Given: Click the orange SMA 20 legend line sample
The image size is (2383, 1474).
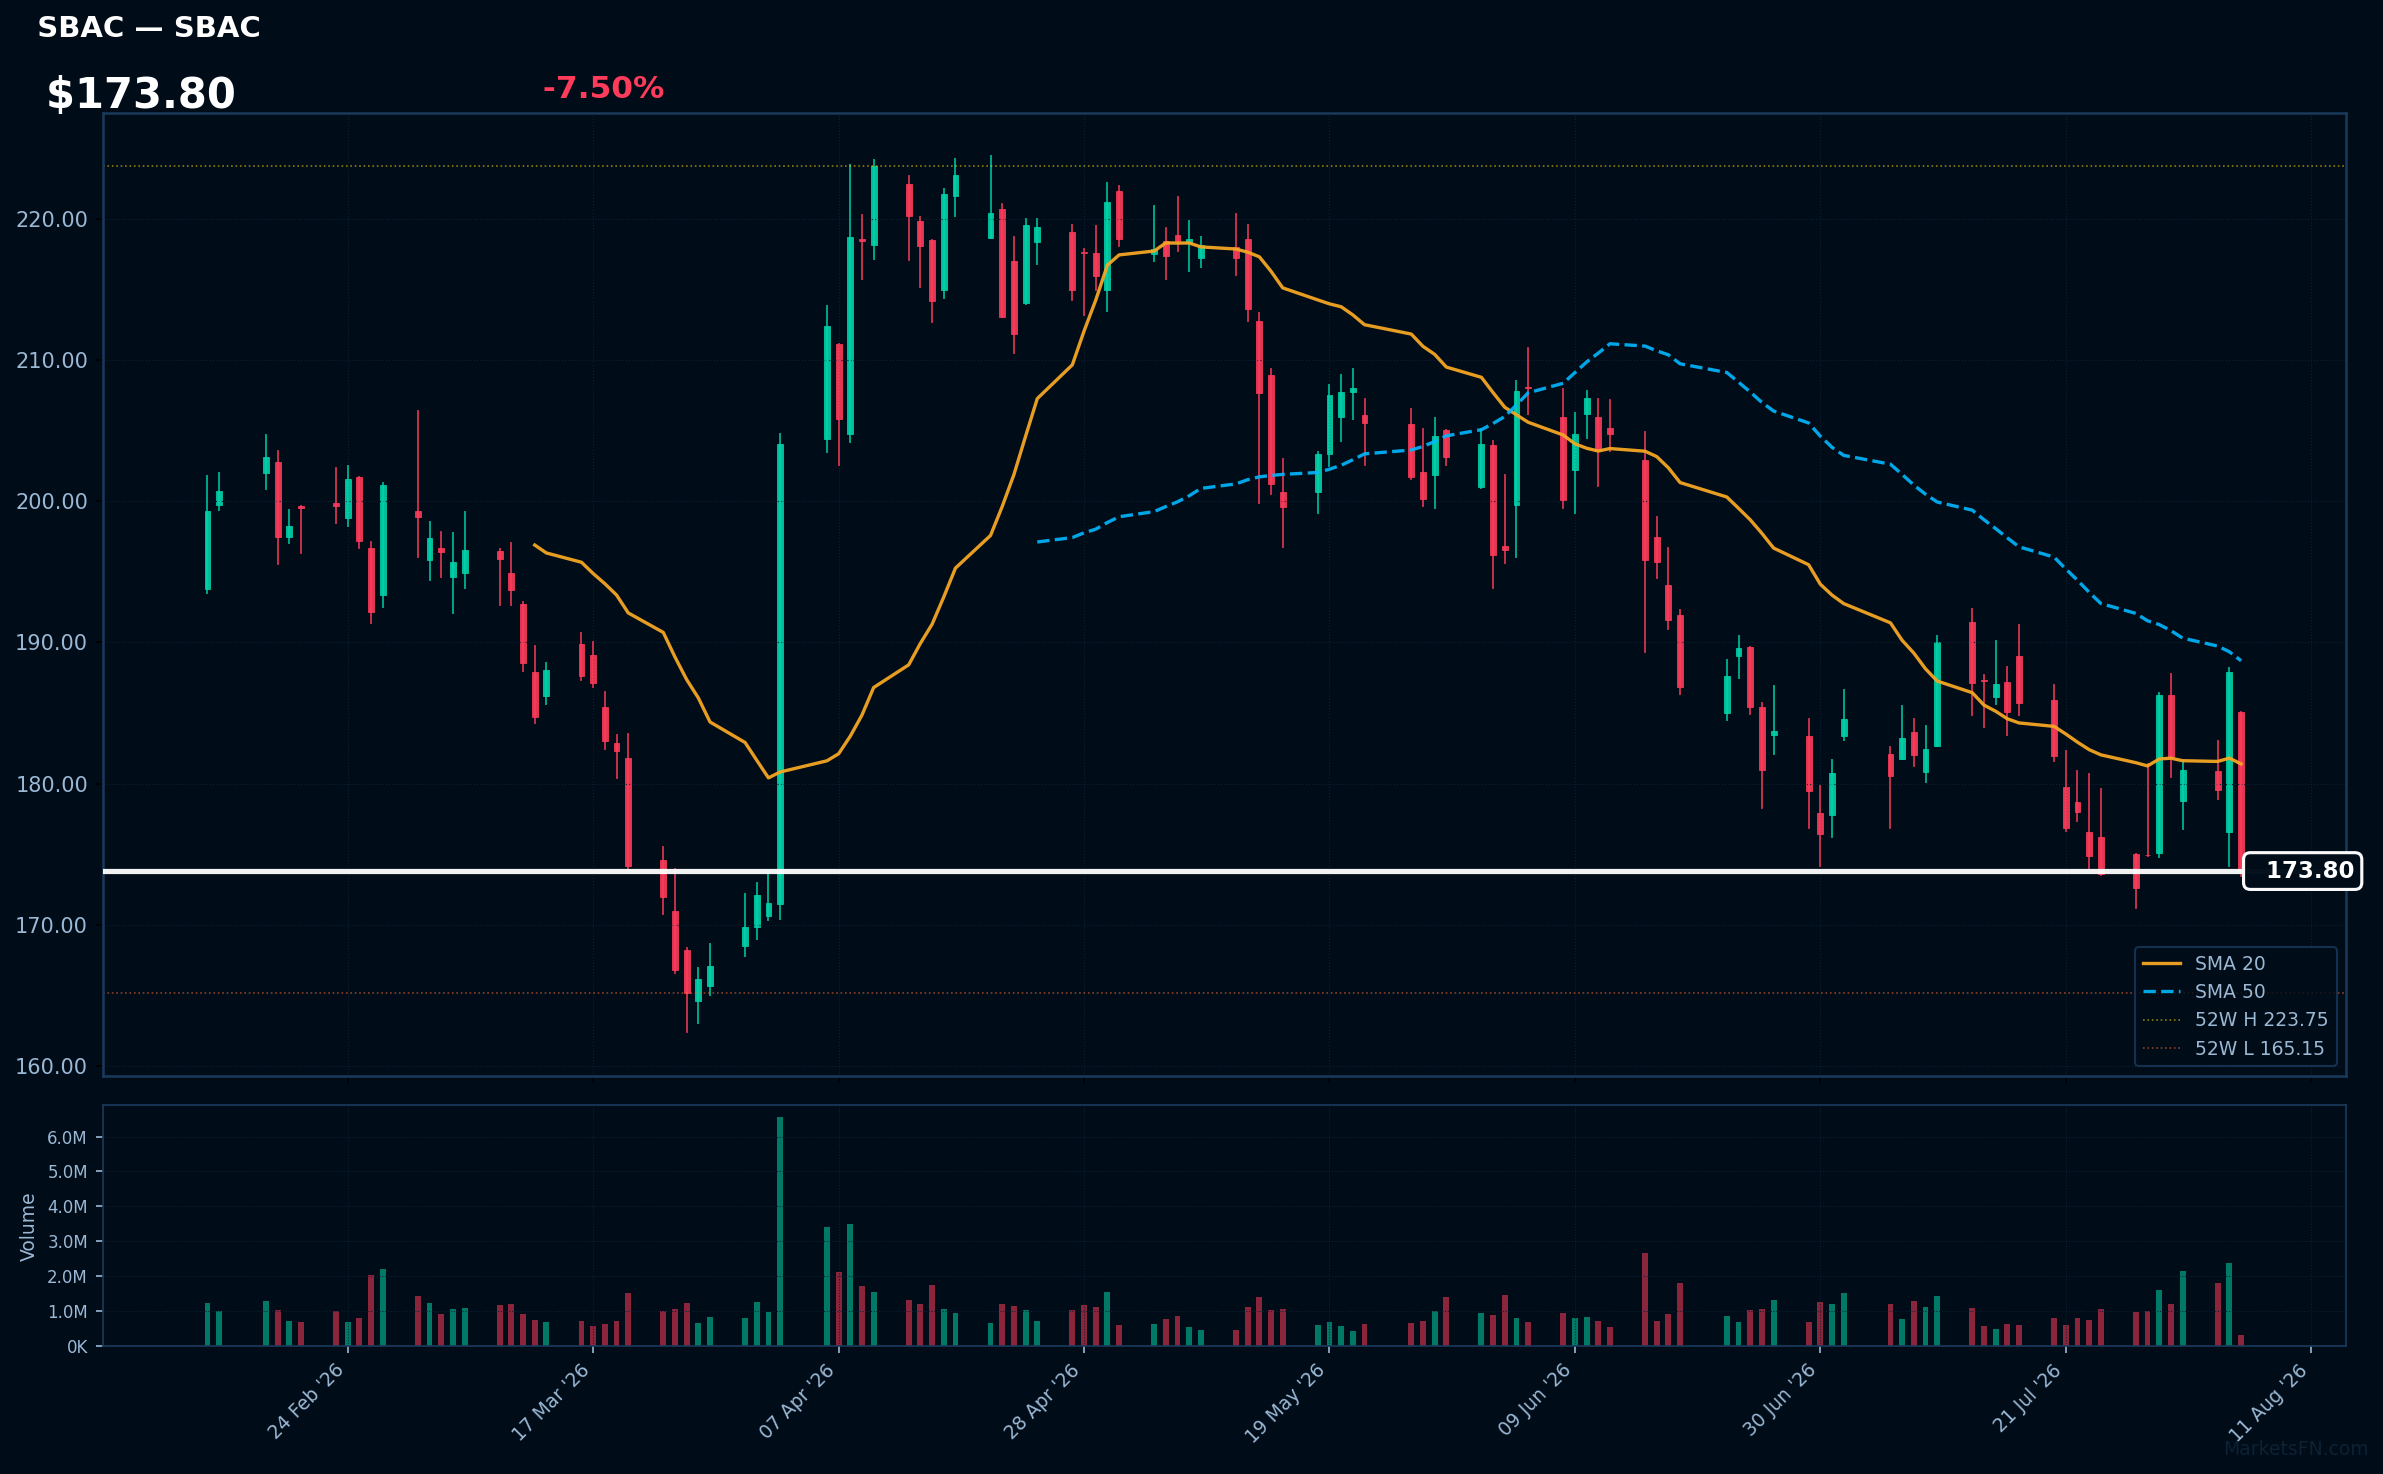Looking at the screenshot, I should [2162, 964].
